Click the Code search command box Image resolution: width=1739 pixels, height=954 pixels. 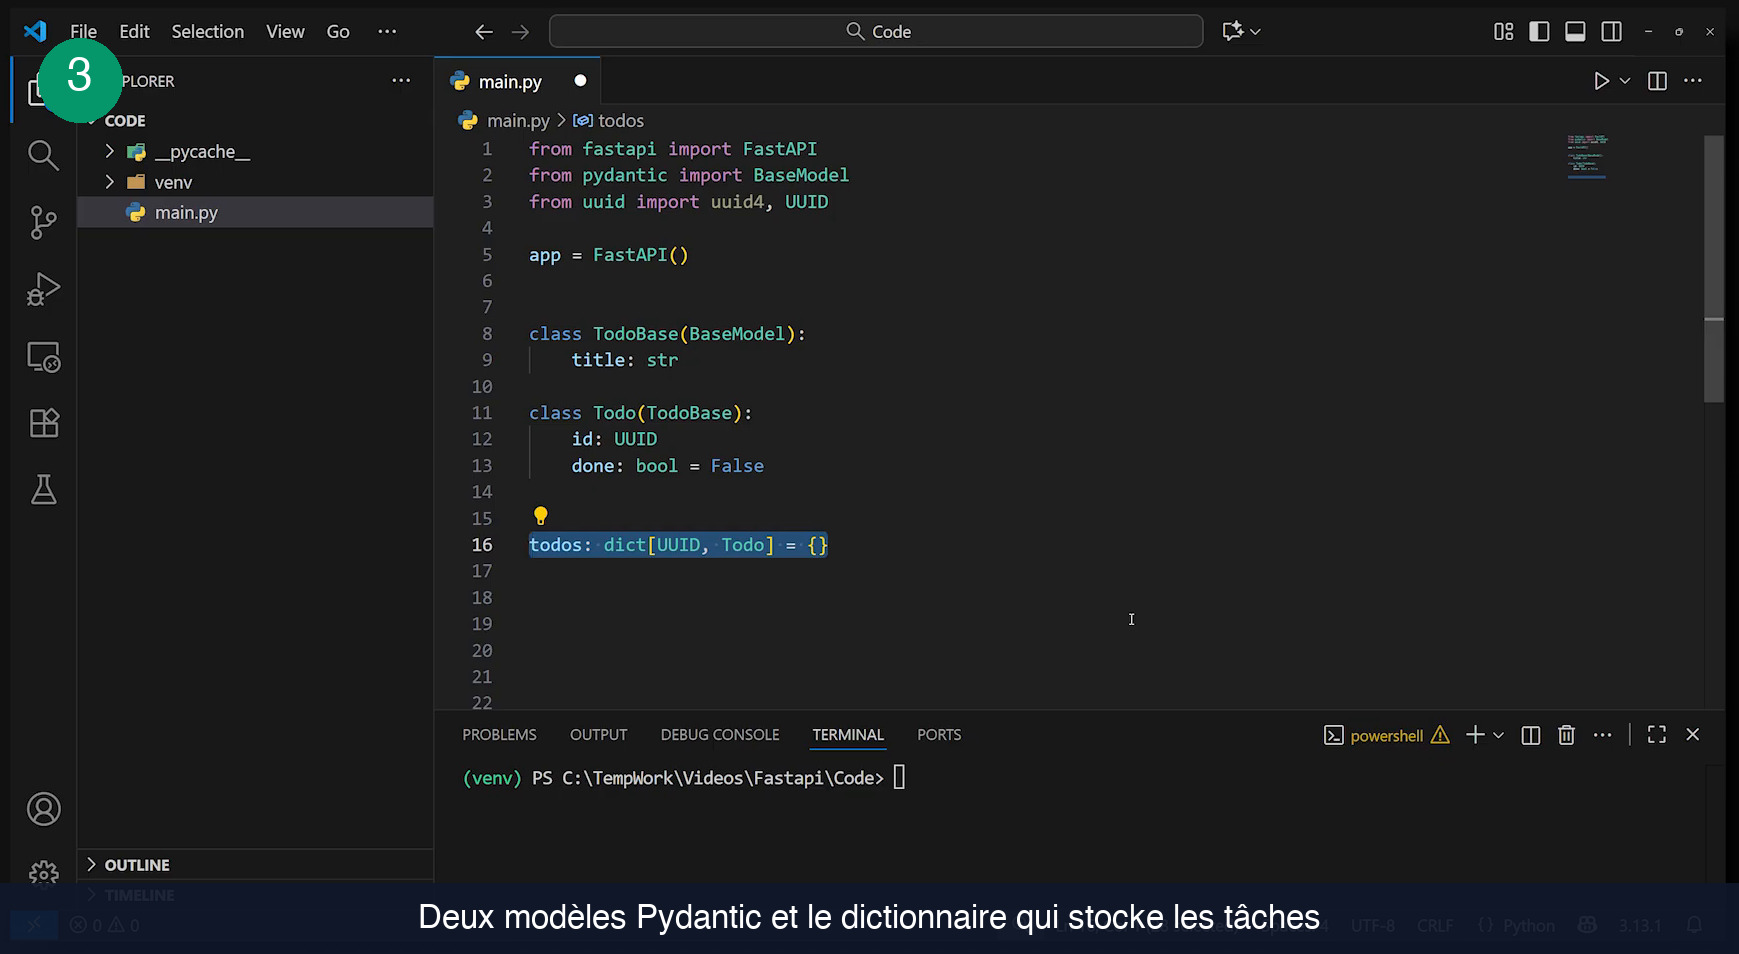876,31
